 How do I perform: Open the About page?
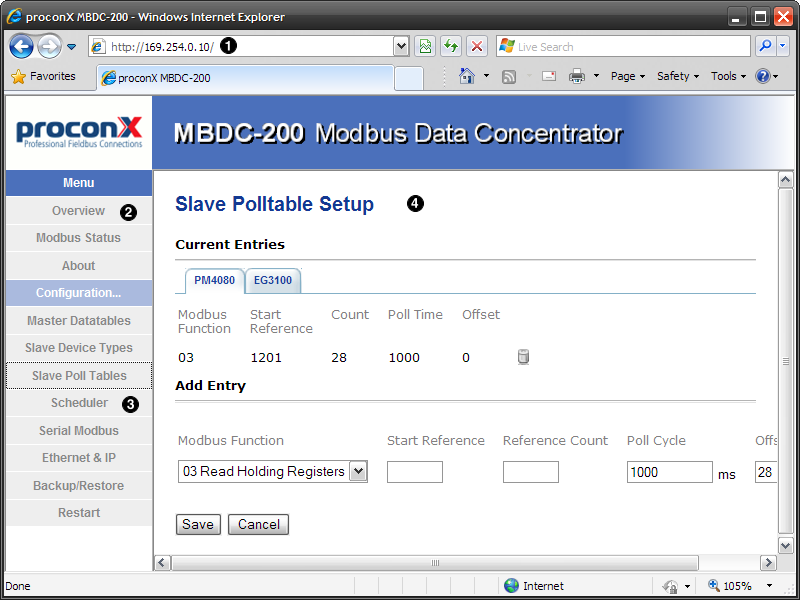point(79,266)
